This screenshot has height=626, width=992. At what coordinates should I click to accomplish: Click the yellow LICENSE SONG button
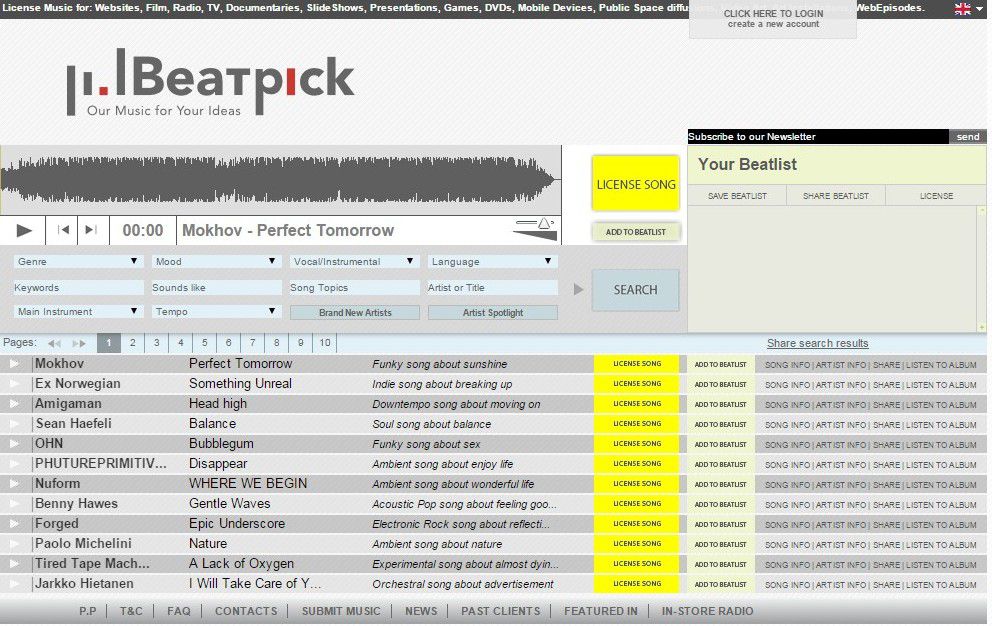(x=636, y=184)
